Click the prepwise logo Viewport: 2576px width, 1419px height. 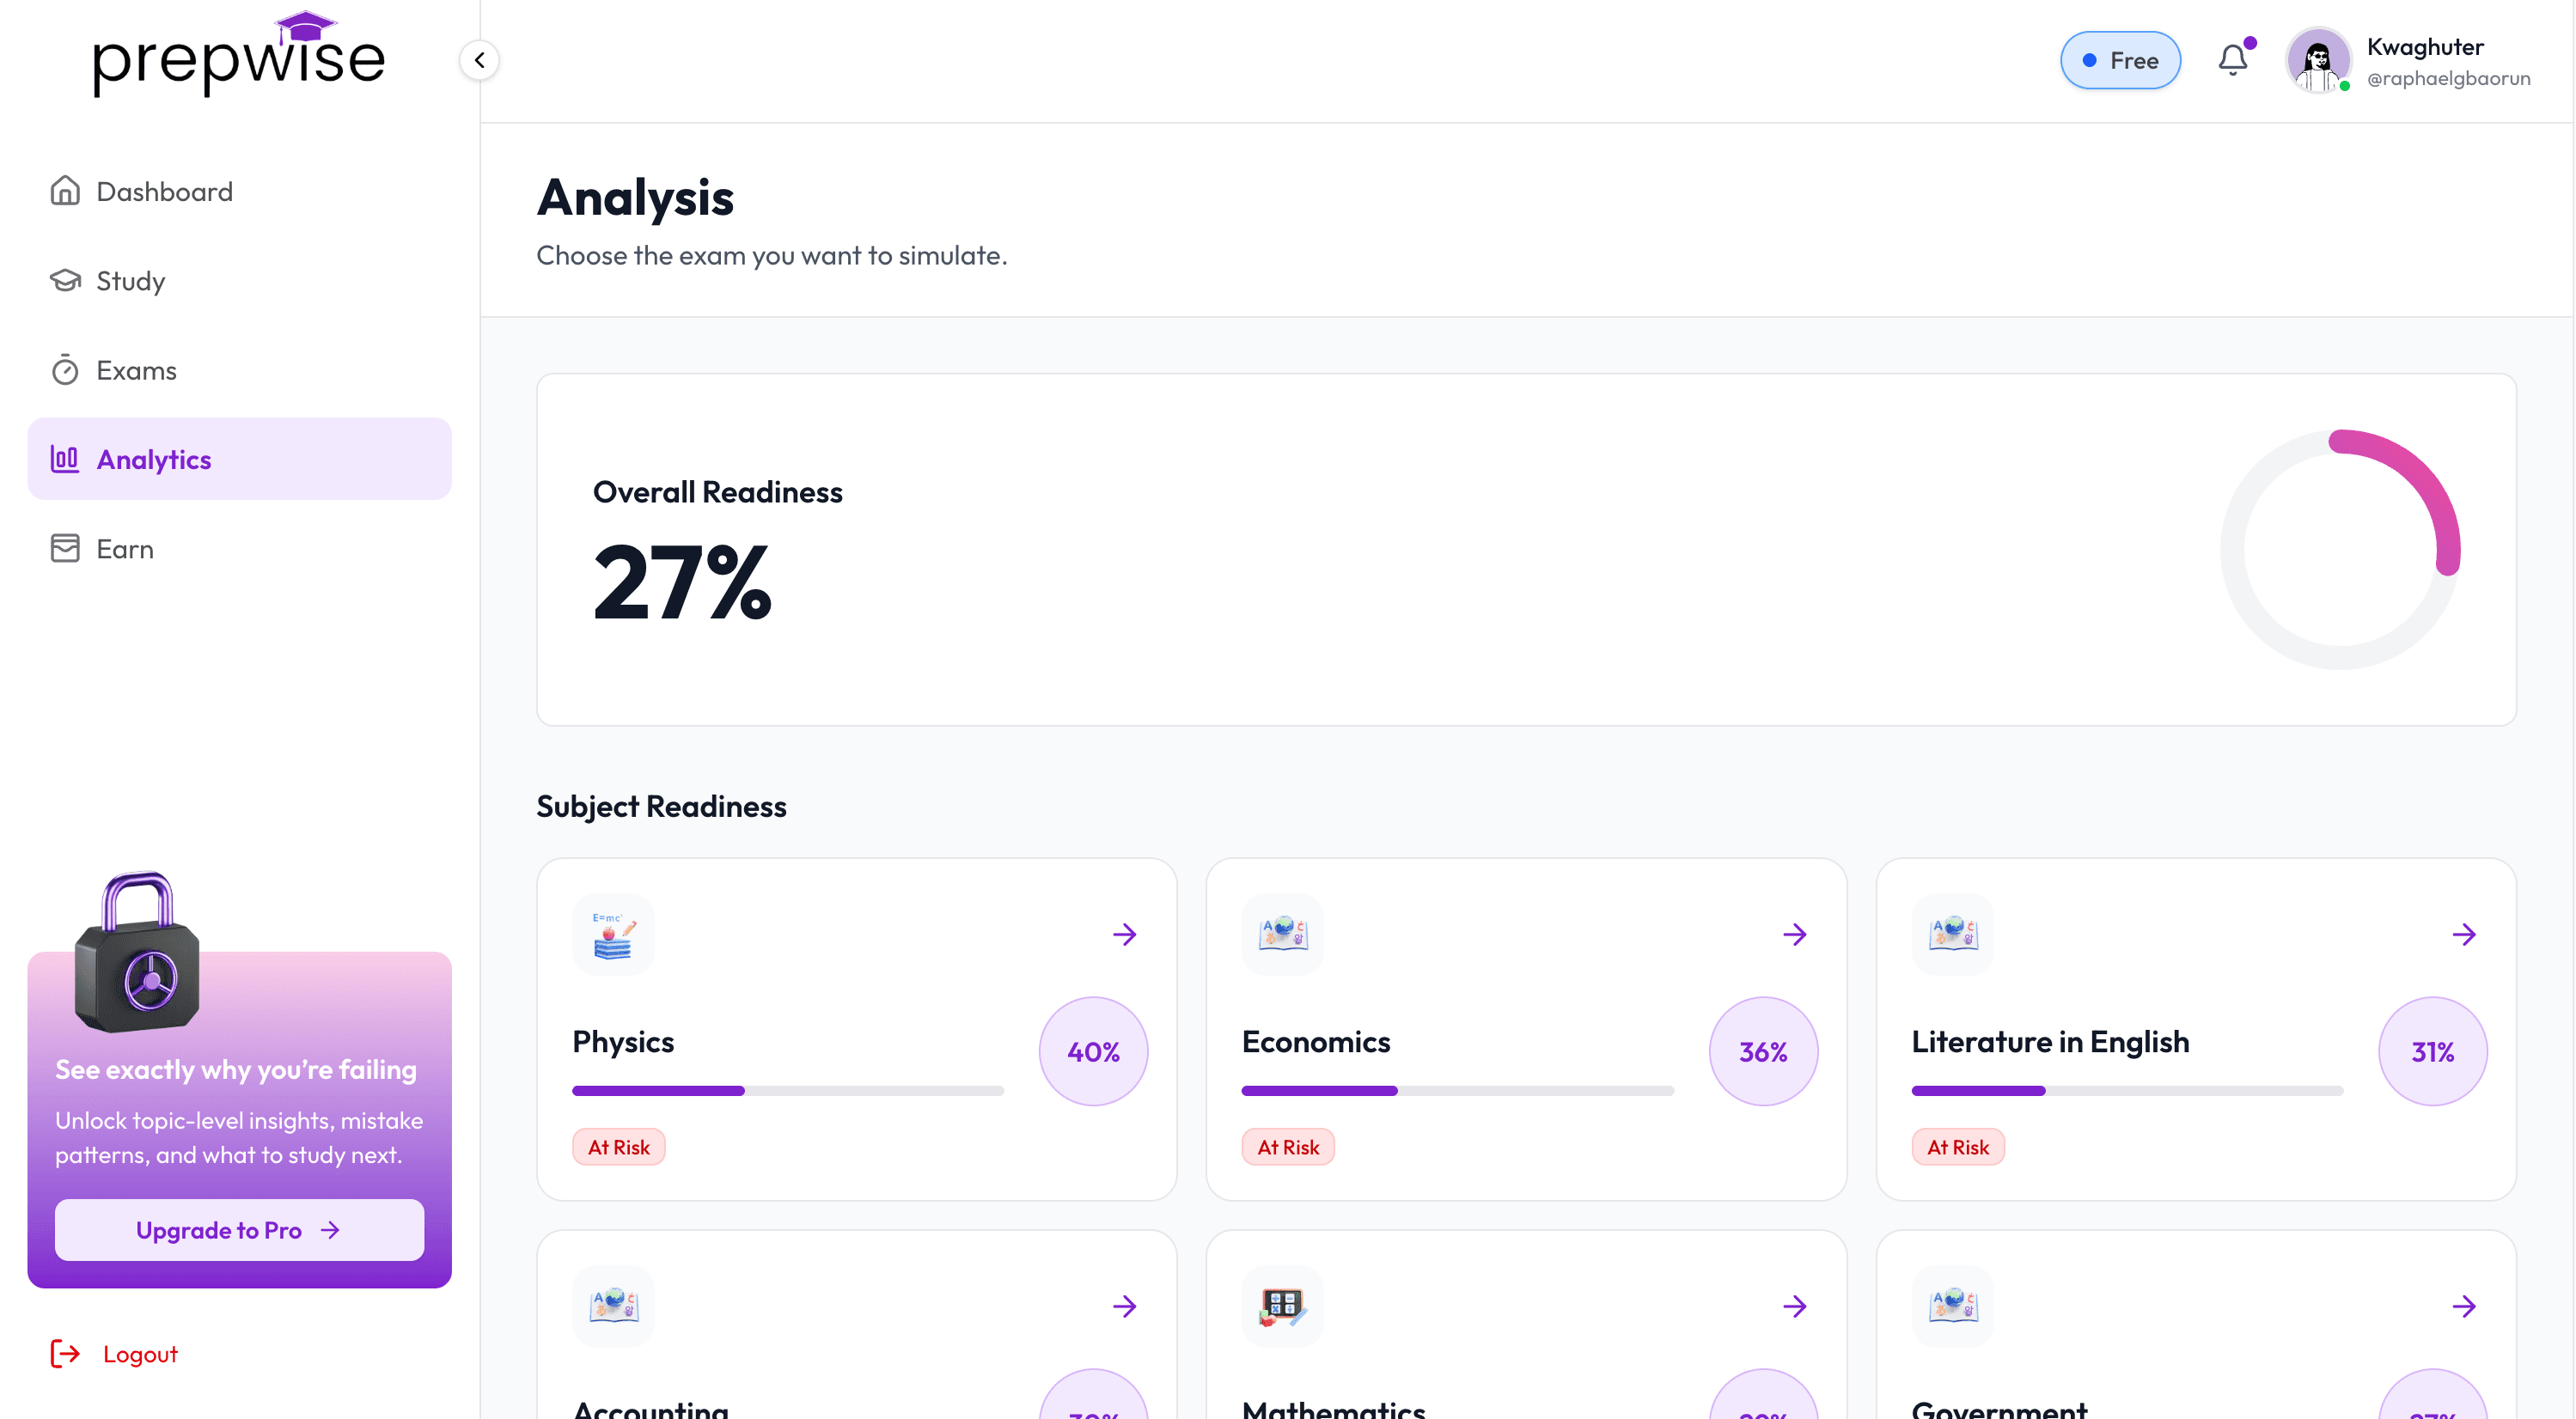pos(237,57)
